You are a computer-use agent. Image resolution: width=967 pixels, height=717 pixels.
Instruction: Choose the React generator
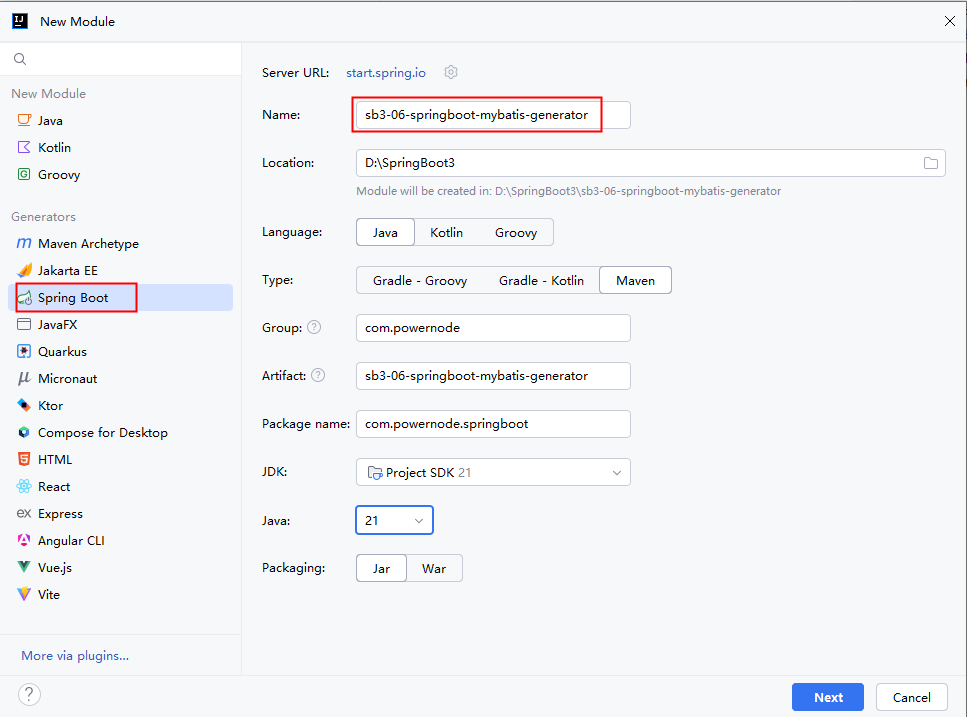[x=54, y=487]
